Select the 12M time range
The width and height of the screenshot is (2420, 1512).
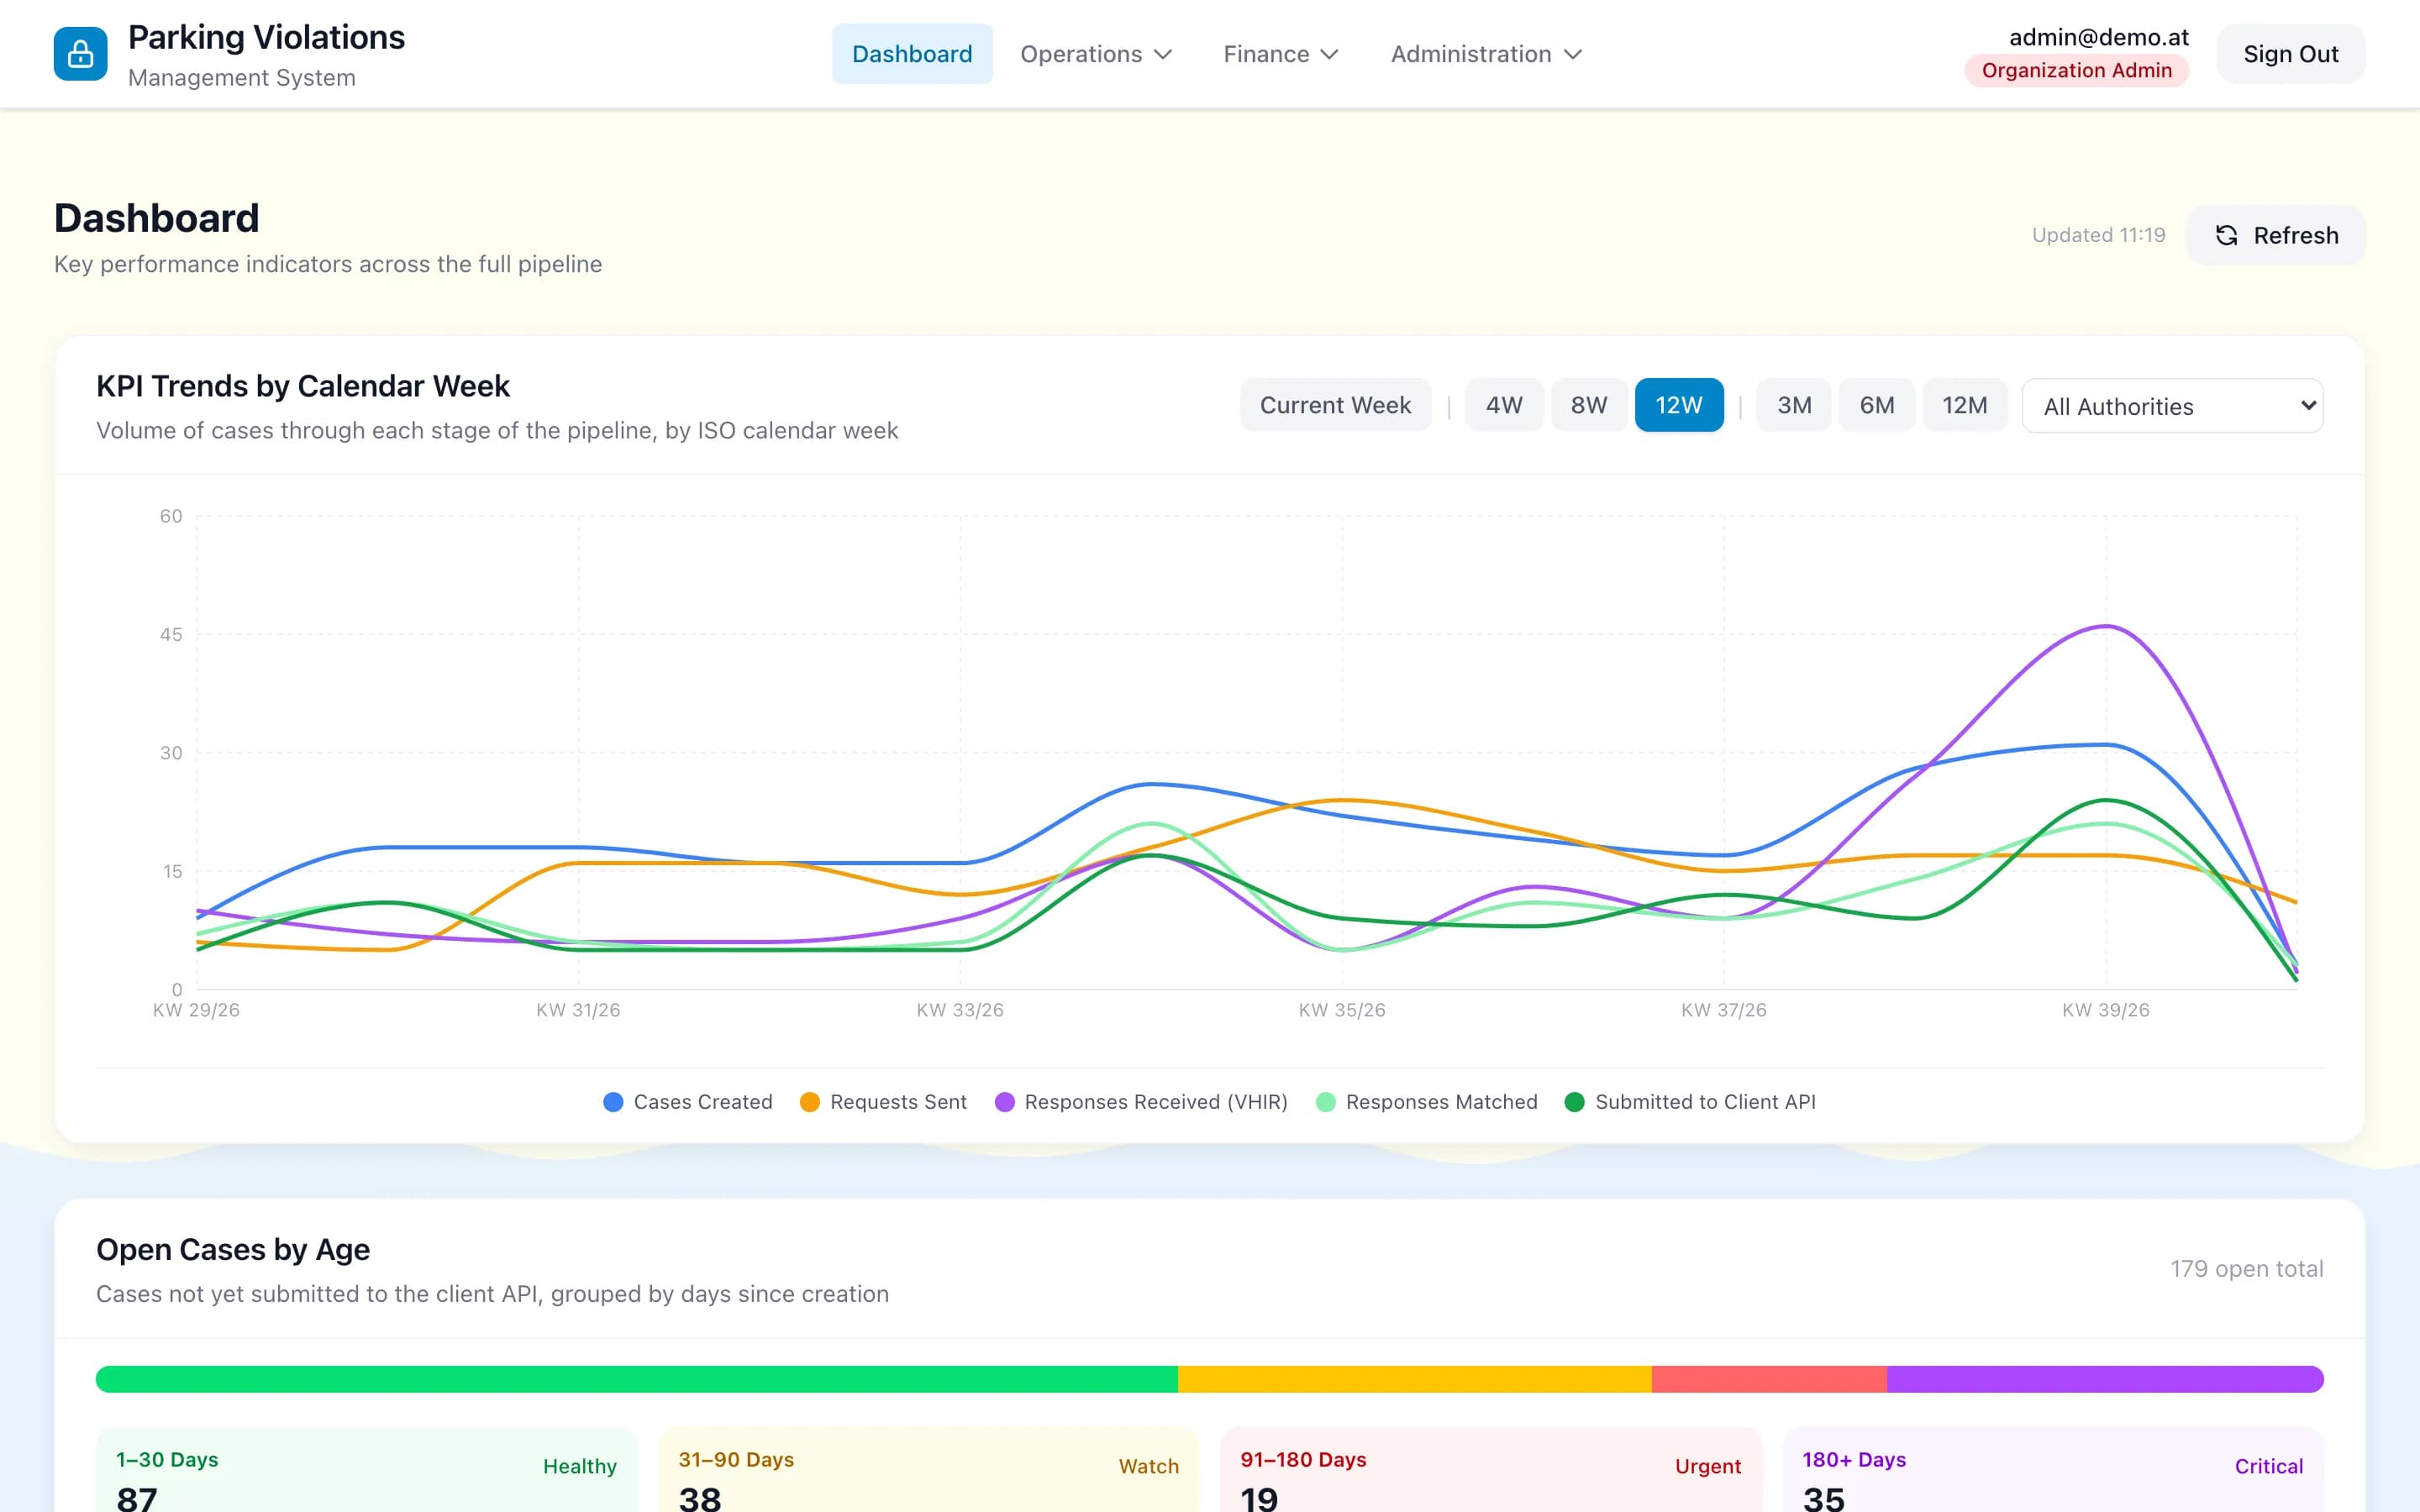click(1965, 405)
